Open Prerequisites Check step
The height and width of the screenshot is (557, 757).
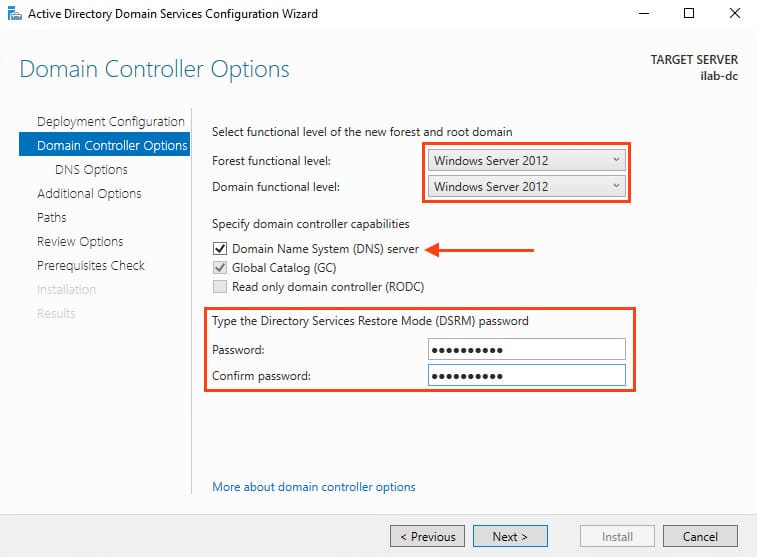pos(91,266)
